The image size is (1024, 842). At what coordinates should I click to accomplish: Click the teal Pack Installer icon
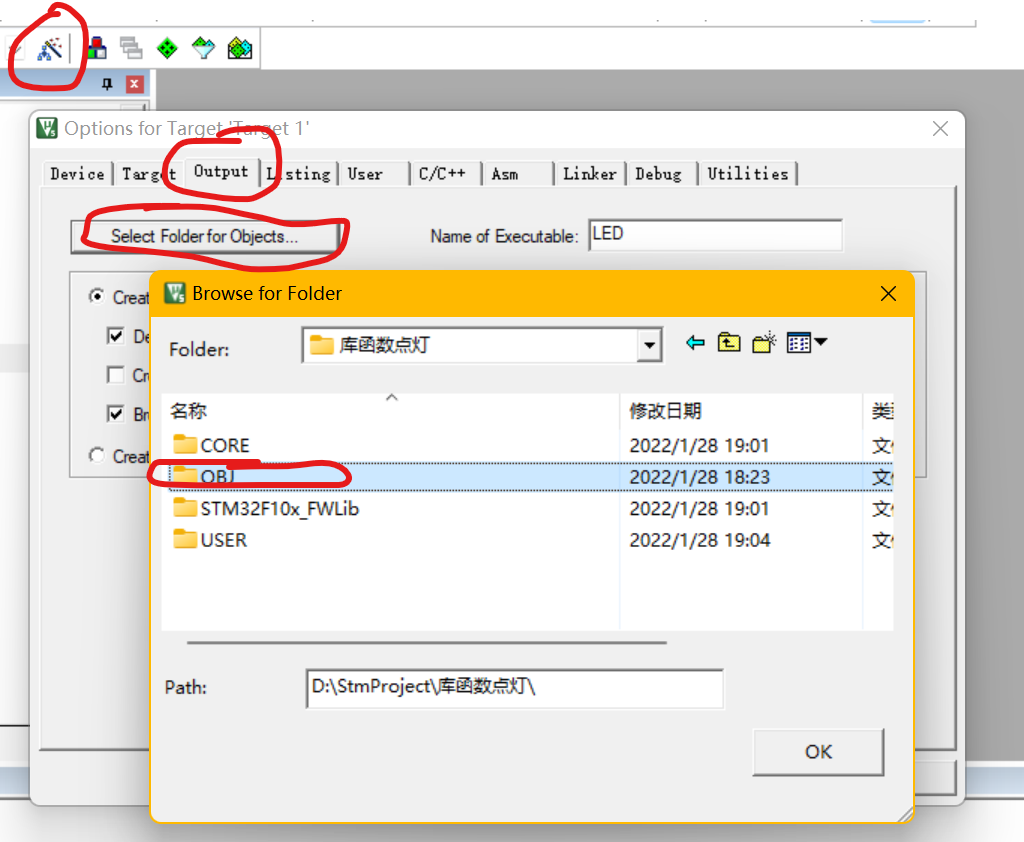(203, 48)
